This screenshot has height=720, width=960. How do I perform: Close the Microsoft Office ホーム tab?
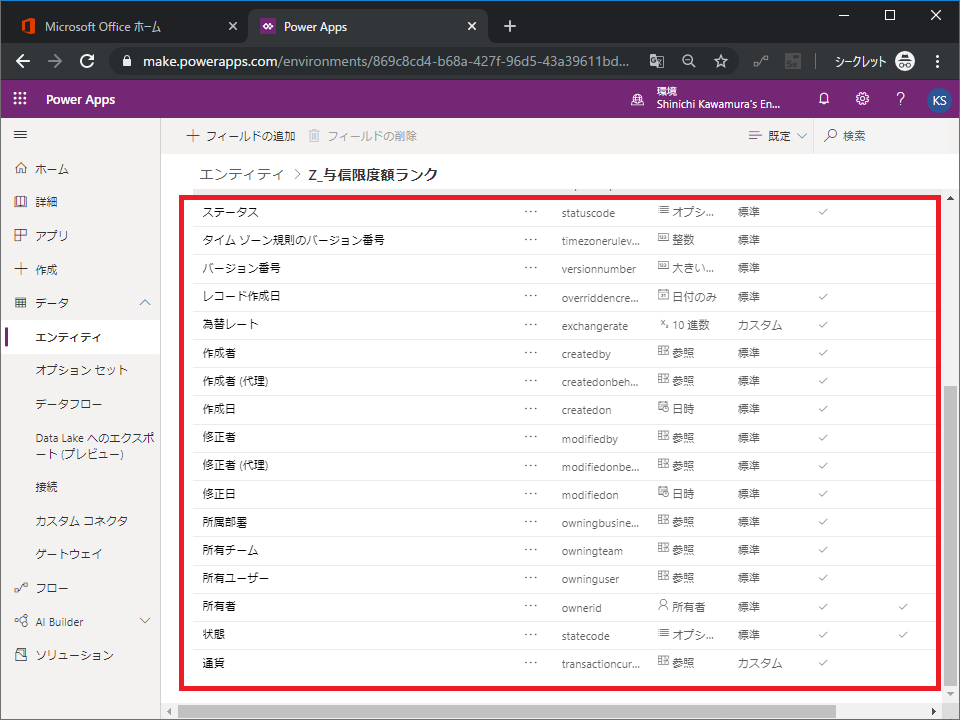[x=233, y=26]
